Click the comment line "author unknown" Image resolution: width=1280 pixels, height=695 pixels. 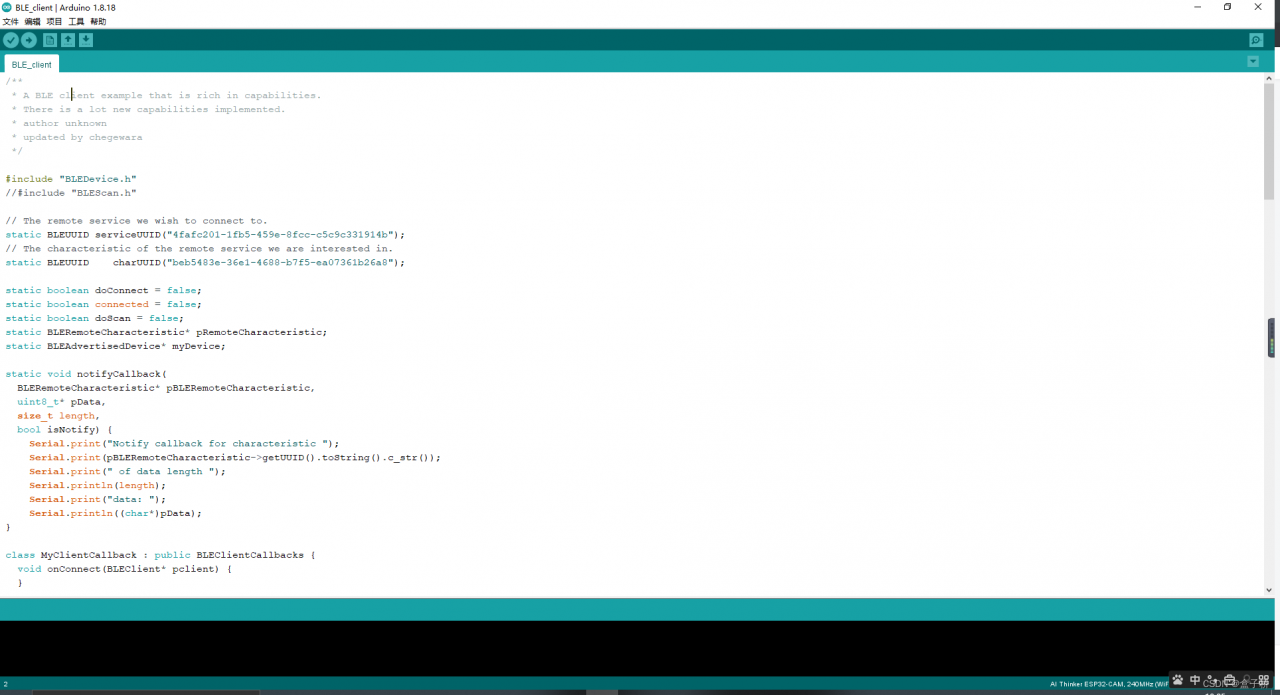(x=59, y=124)
